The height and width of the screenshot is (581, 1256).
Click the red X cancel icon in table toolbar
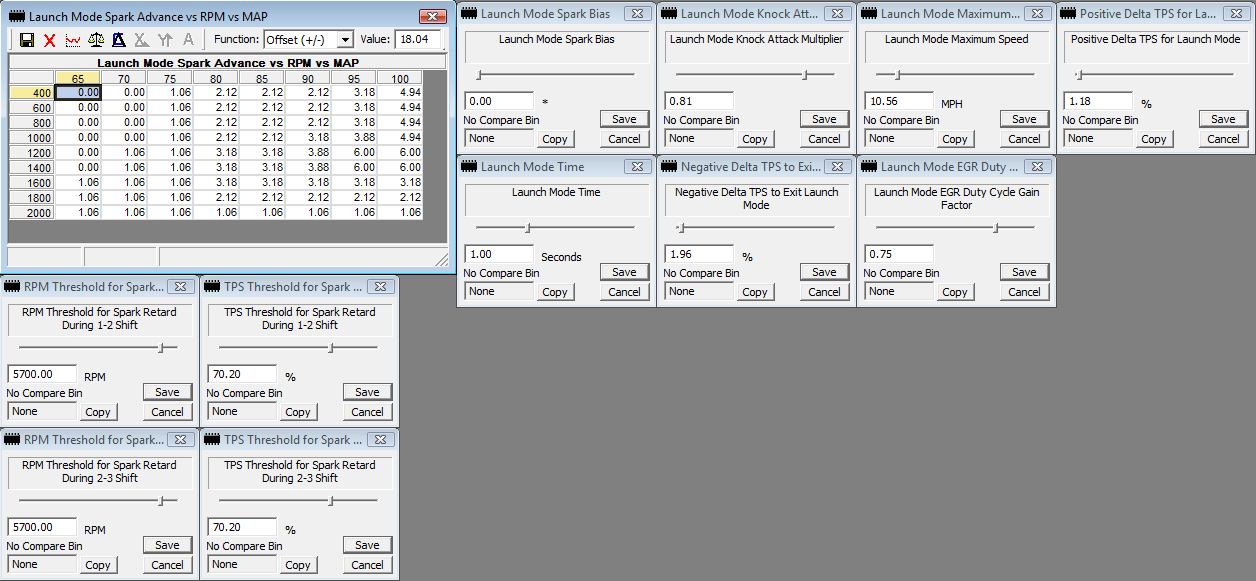tap(50, 40)
